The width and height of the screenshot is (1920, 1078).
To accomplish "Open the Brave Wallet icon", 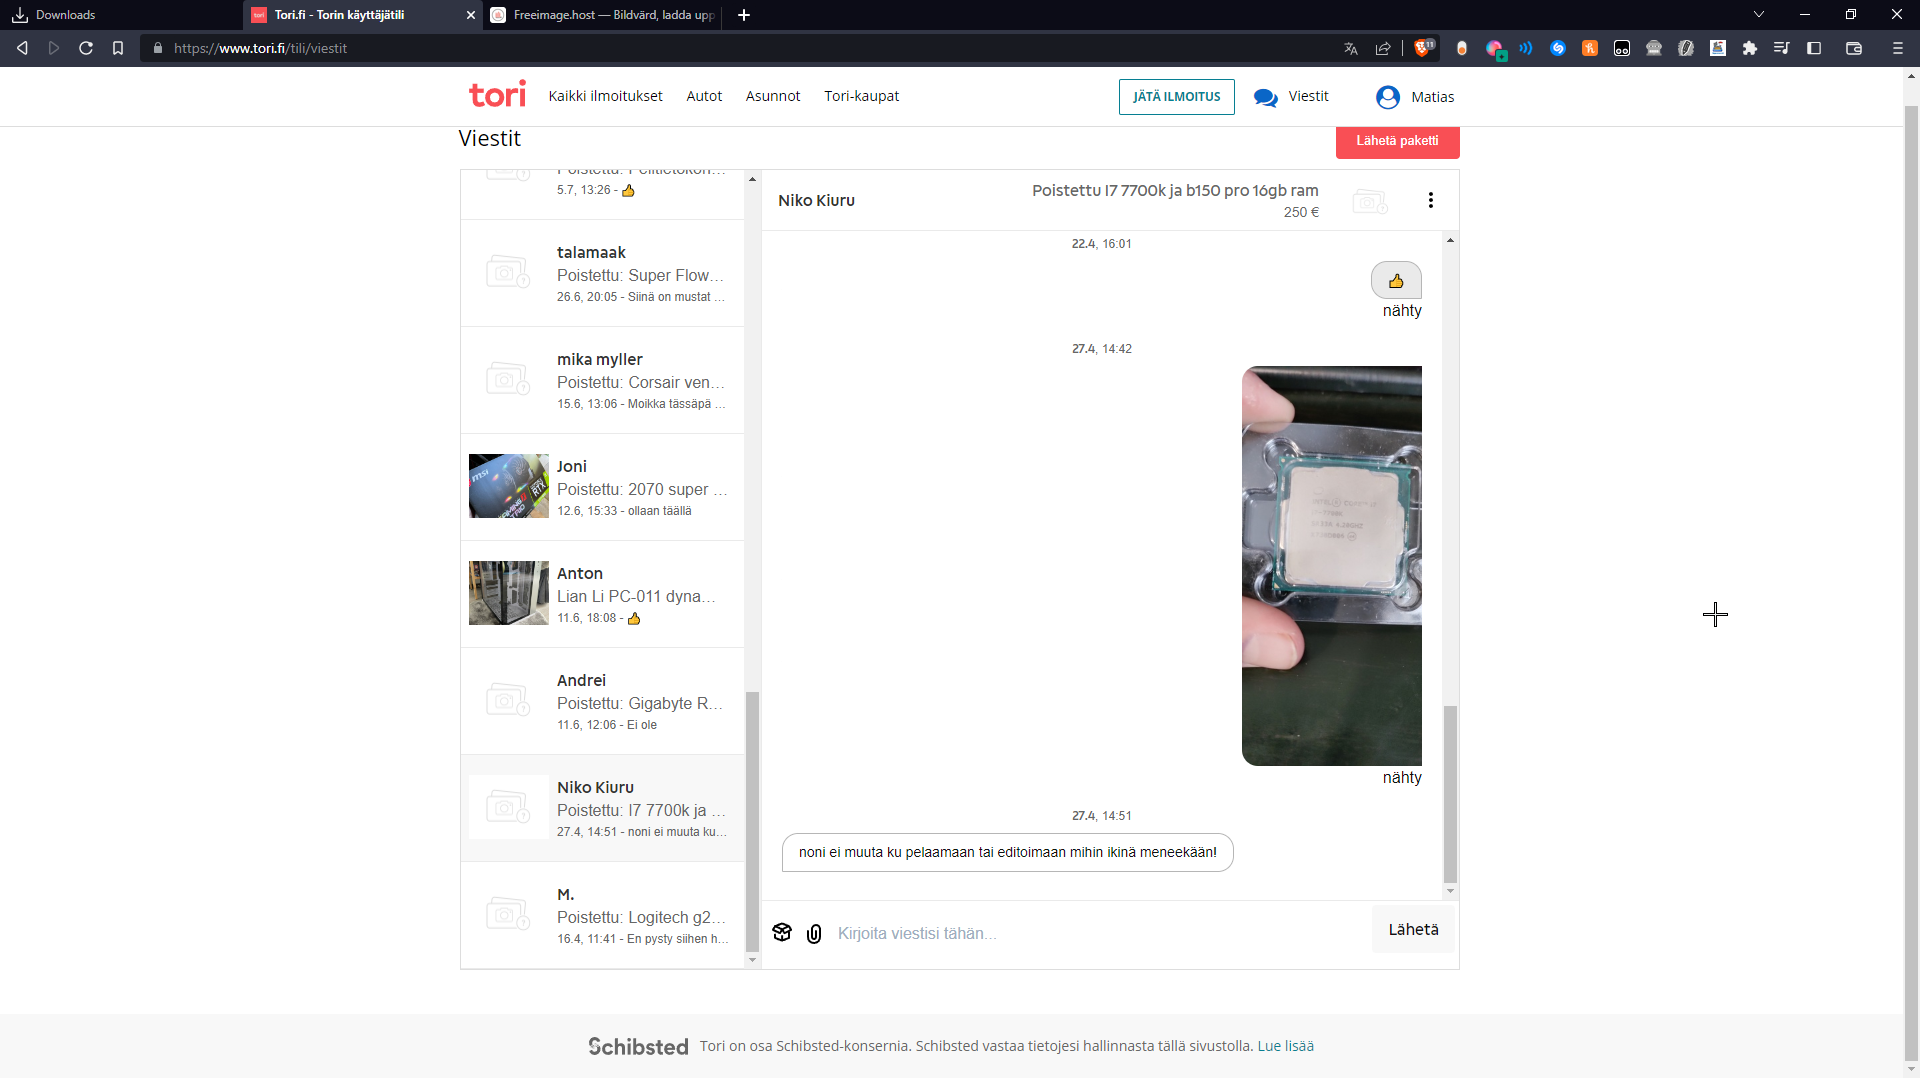I will pos(1854,48).
